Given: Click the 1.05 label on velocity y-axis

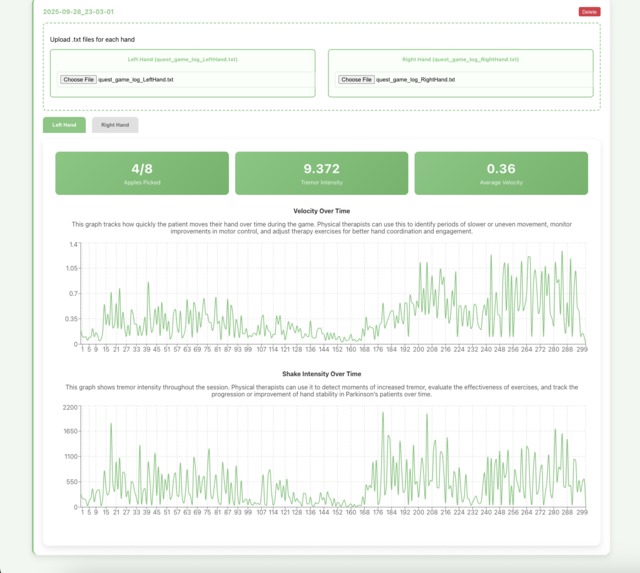Looking at the screenshot, I should click(71, 268).
